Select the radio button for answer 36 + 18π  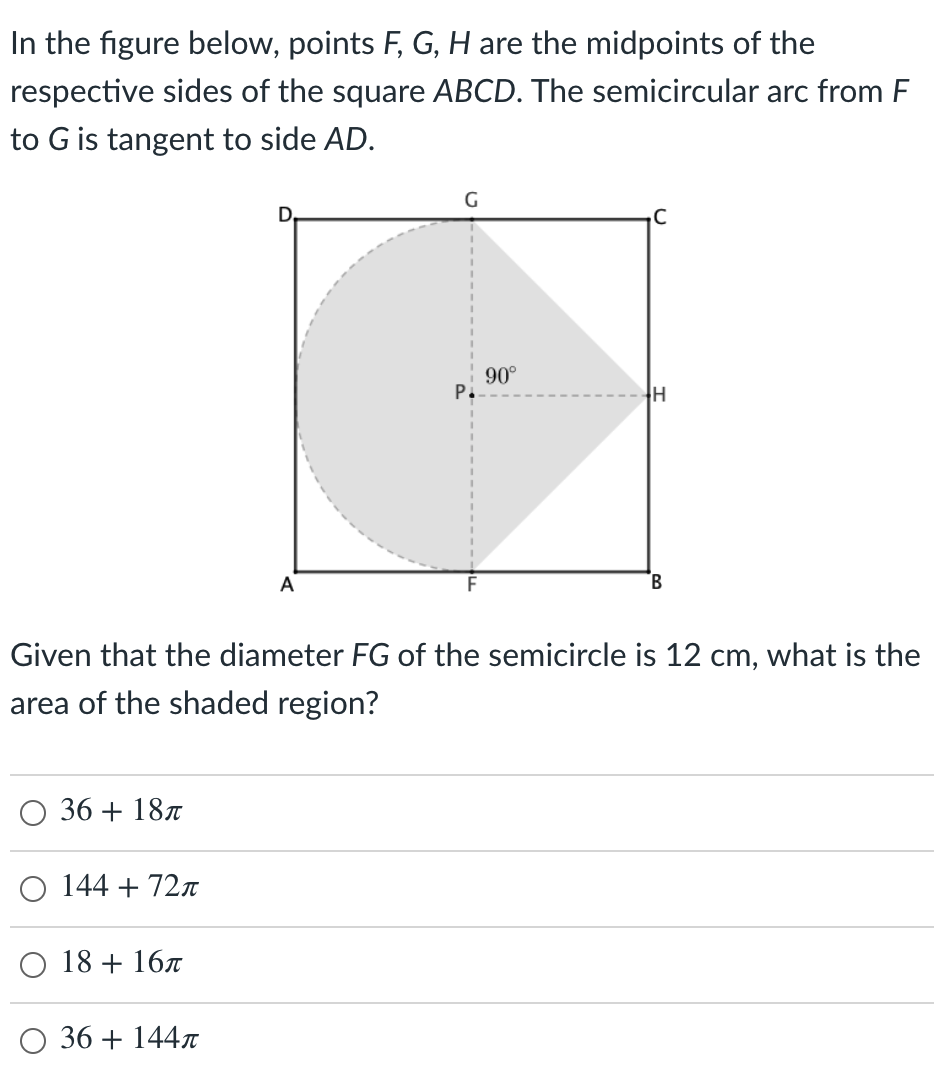(x=31, y=813)
